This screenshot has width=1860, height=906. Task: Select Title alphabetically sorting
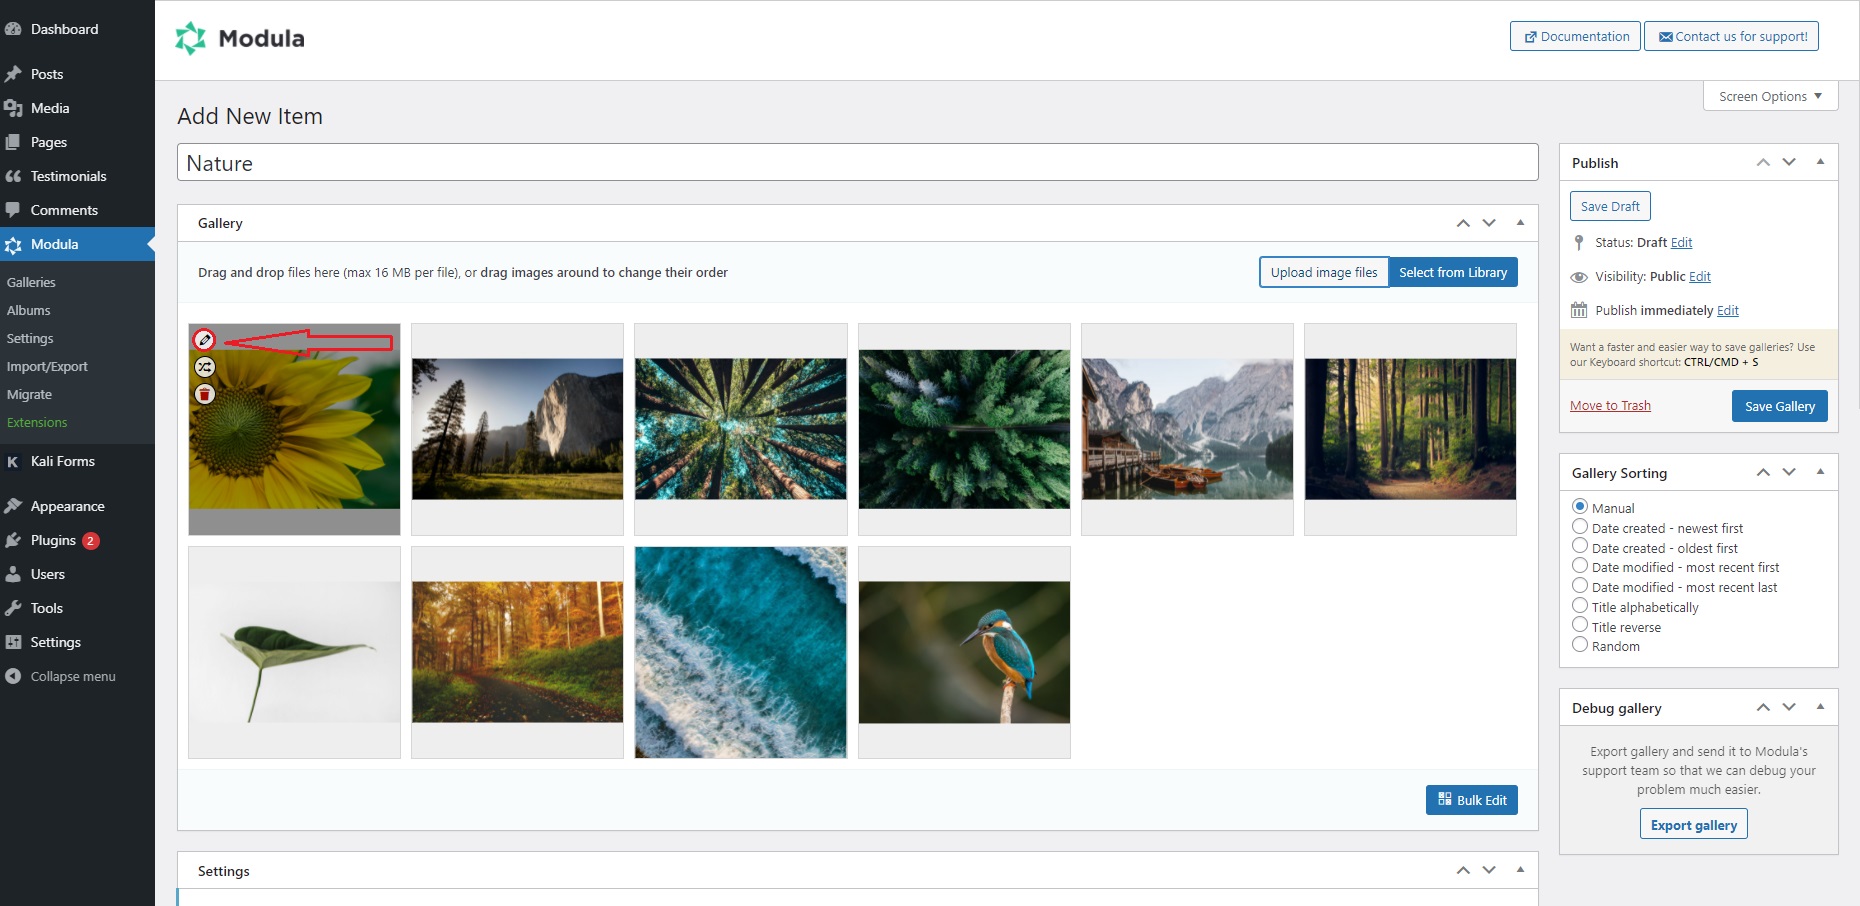tap(1581, 606)
